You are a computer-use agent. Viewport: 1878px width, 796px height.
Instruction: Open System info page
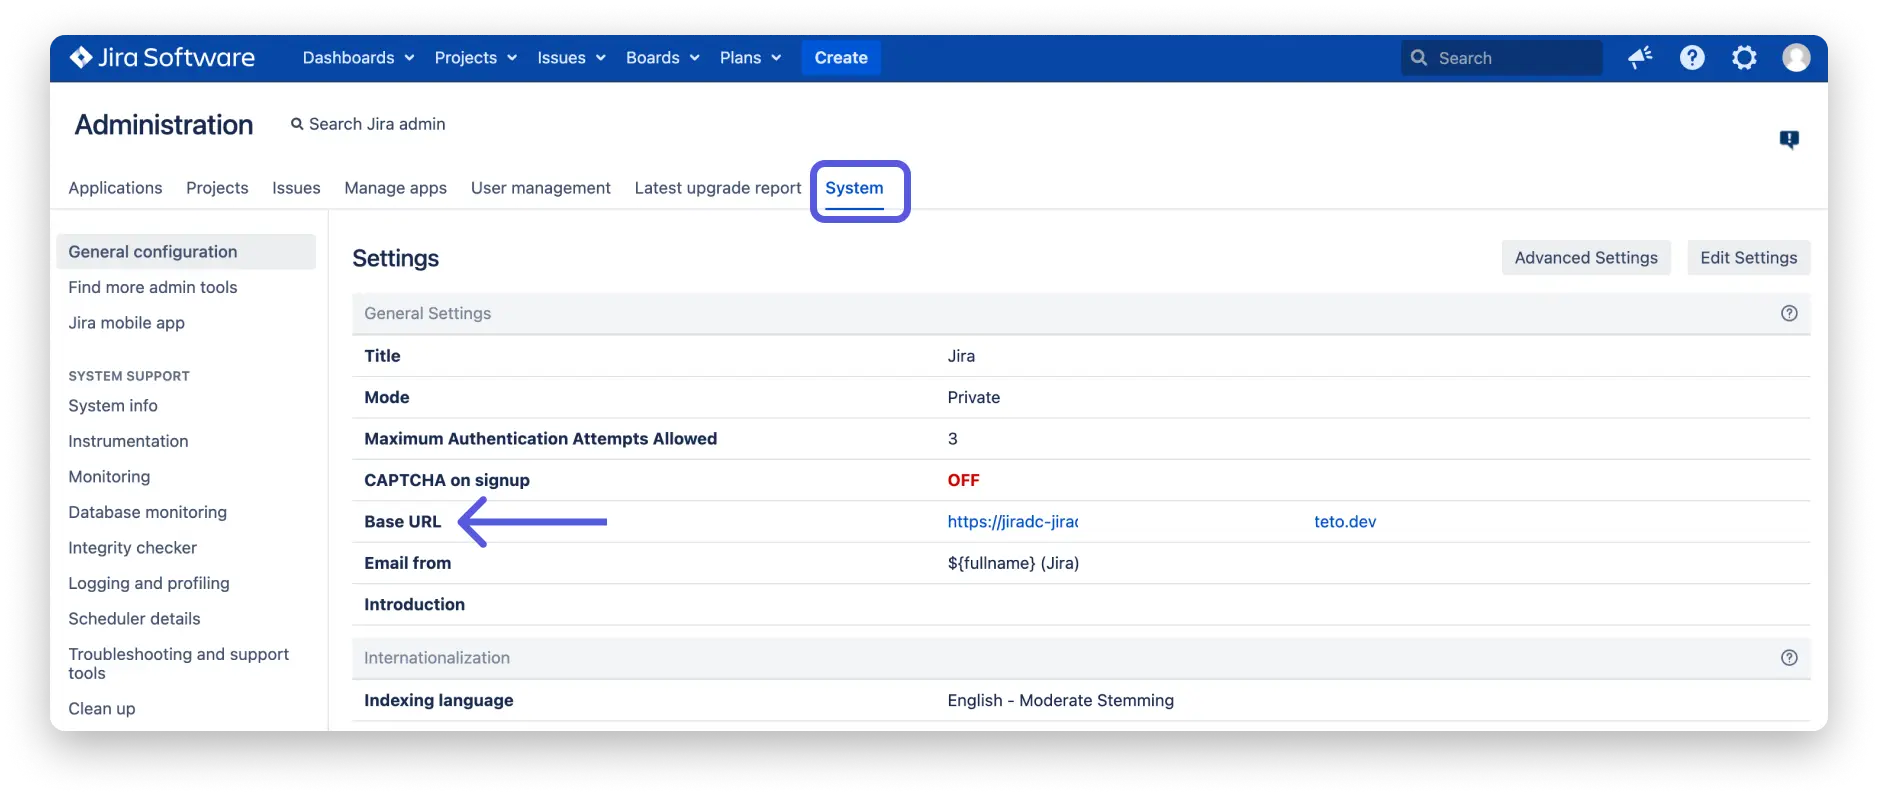pyautogui.click(x=113, y=406)
